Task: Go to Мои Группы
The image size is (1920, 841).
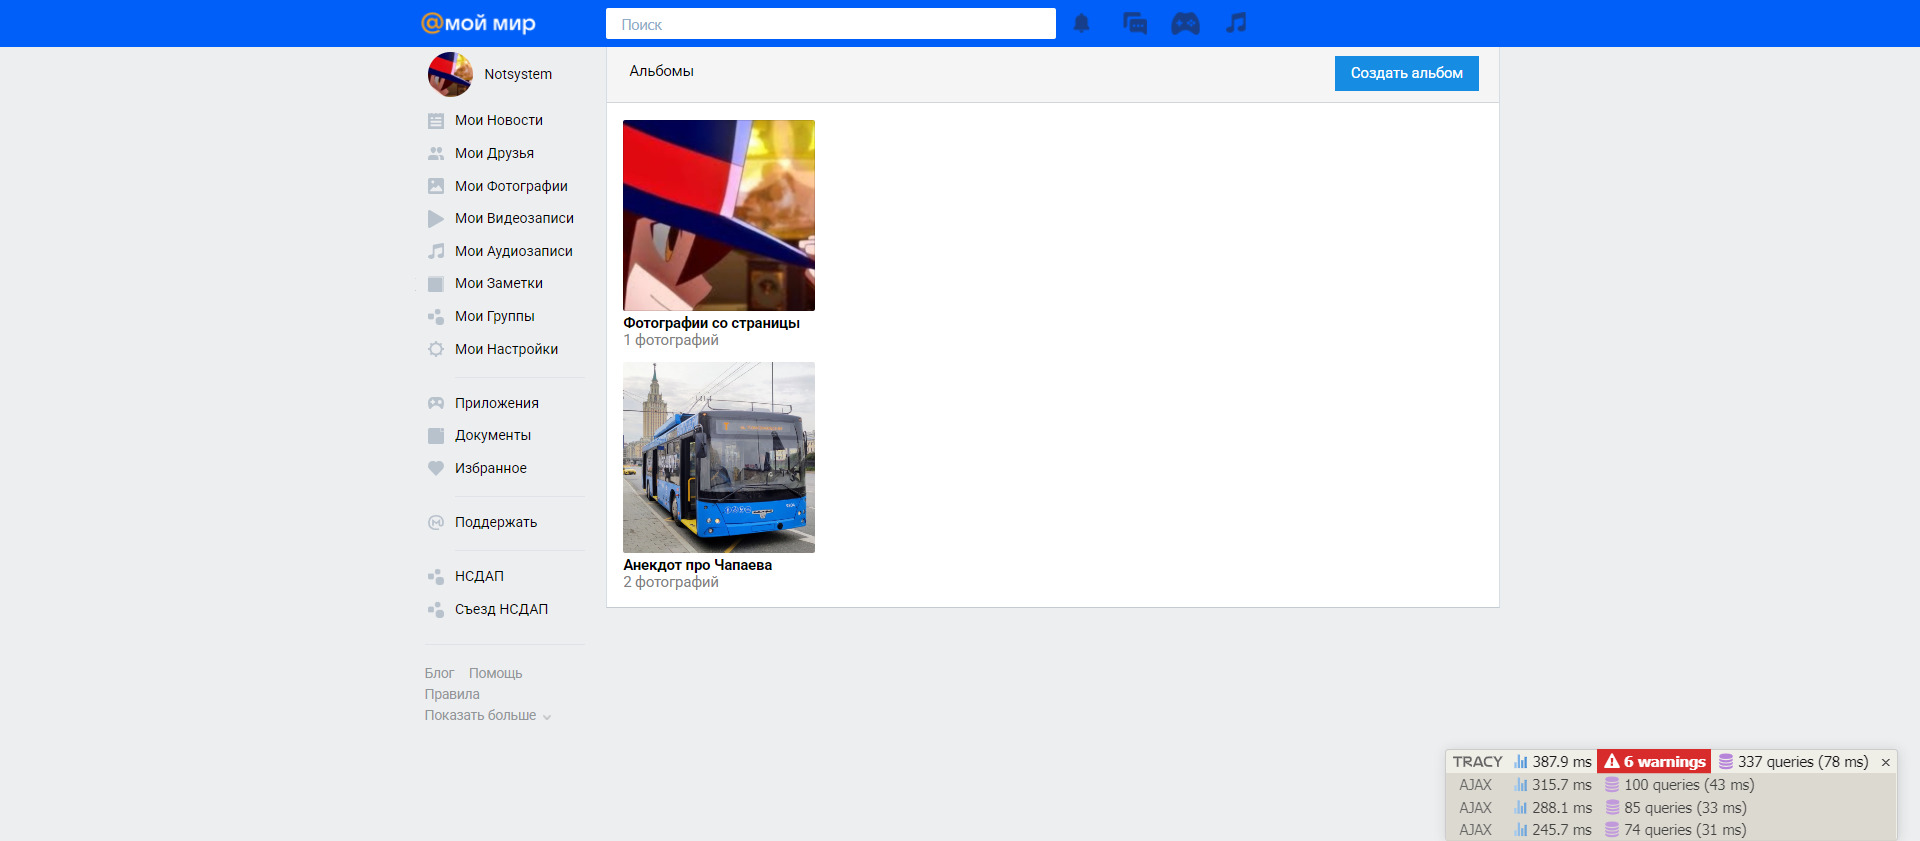Action: click(495, 316)
